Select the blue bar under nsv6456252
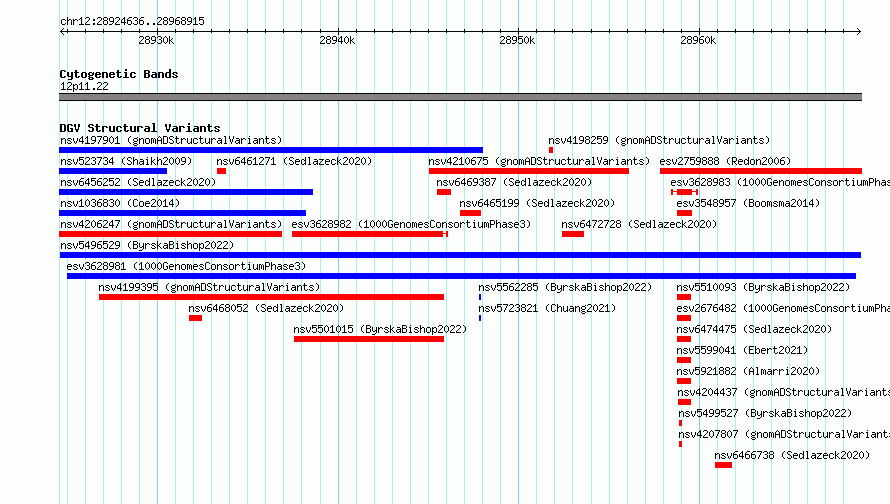This screenshot has width=890, height=504. point(186,192)
